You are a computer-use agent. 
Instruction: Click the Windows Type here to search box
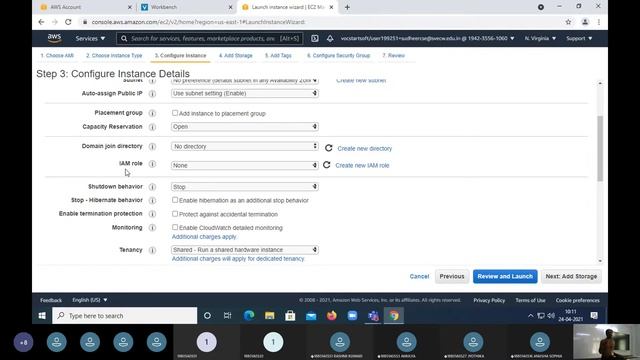(124, 316)
